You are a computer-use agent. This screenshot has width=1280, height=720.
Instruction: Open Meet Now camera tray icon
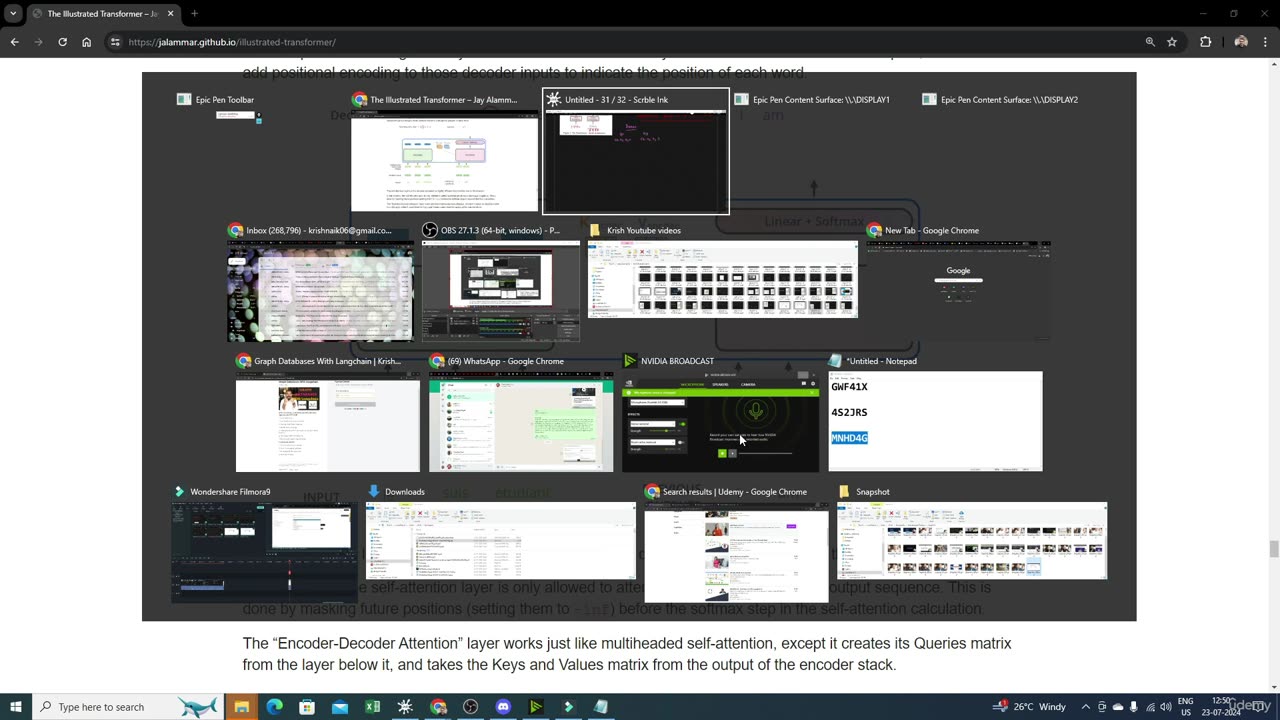[x=1102, y=707]
